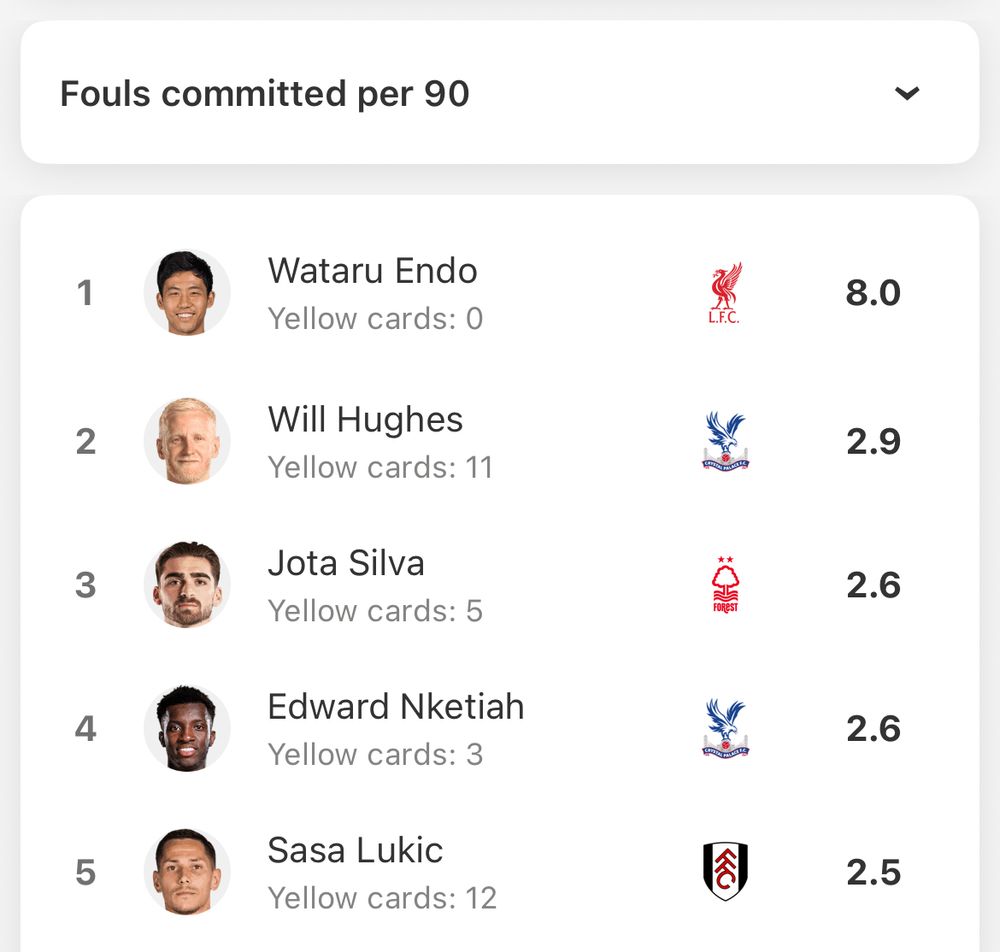Tap Wataru Endo's 8.0 fouls value
The image size is (1000, 952).
point(873,293)
